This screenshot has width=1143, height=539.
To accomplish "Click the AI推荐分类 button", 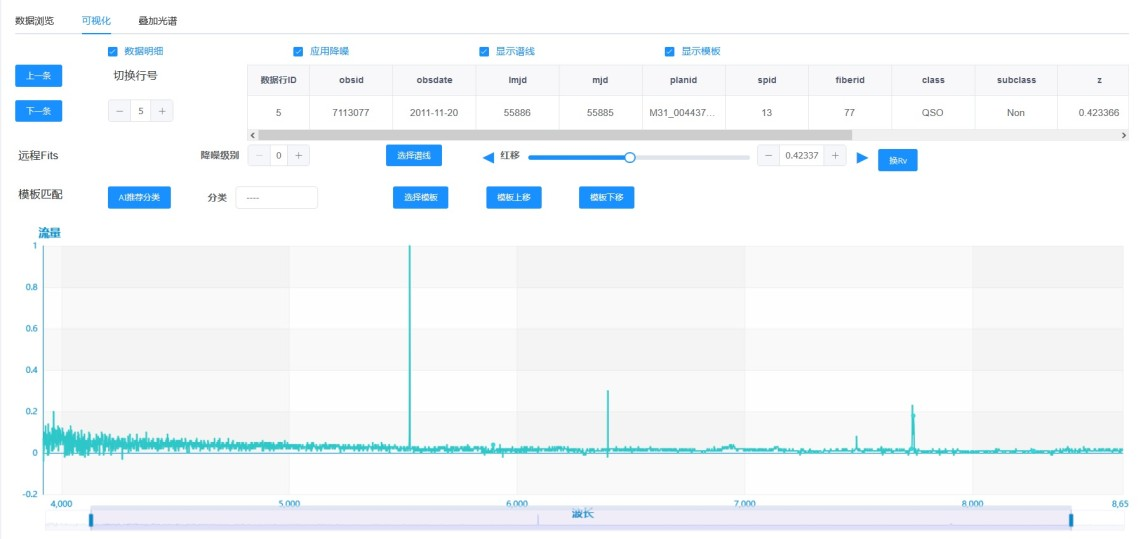I will point(139,197).
